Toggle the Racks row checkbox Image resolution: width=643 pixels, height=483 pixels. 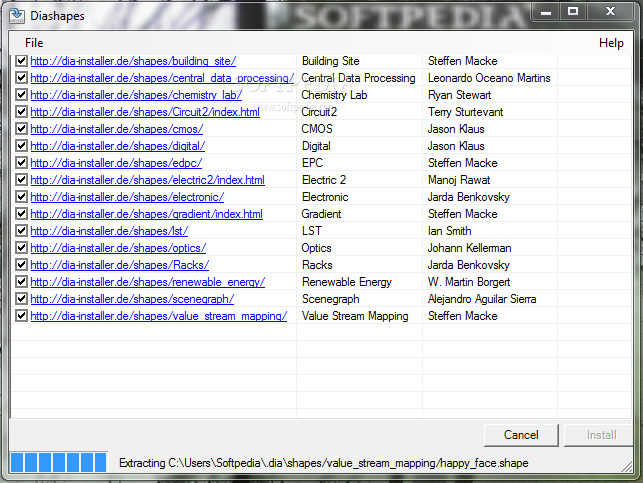tap(21, 265)
